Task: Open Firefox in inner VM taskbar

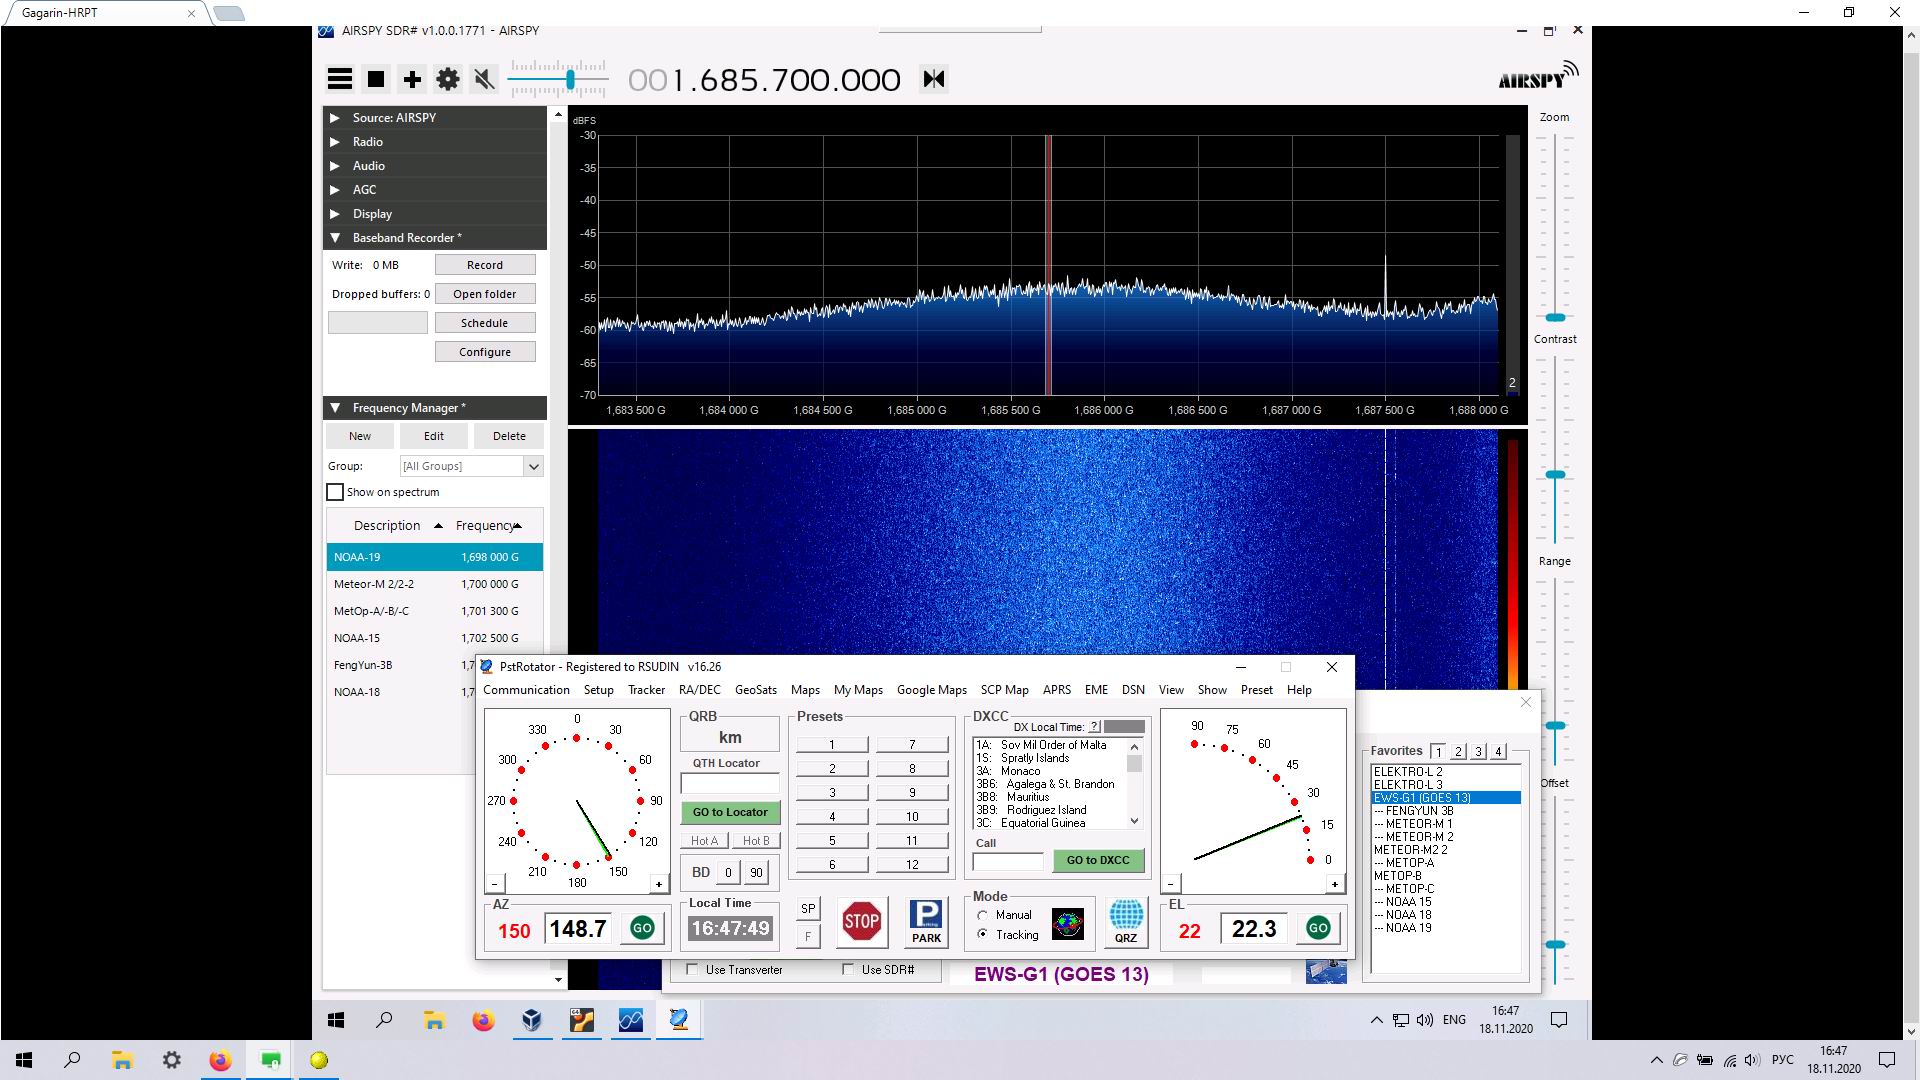Action: click(483, 1020)
